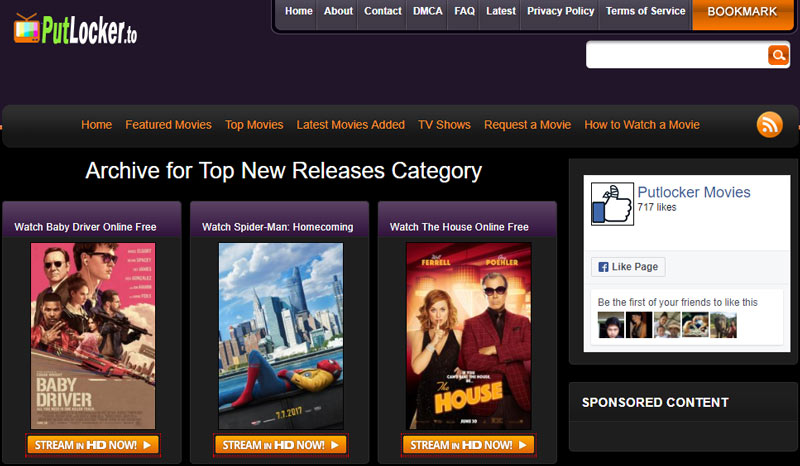Click the orange search magnifier button

click(x=778, y=55)
